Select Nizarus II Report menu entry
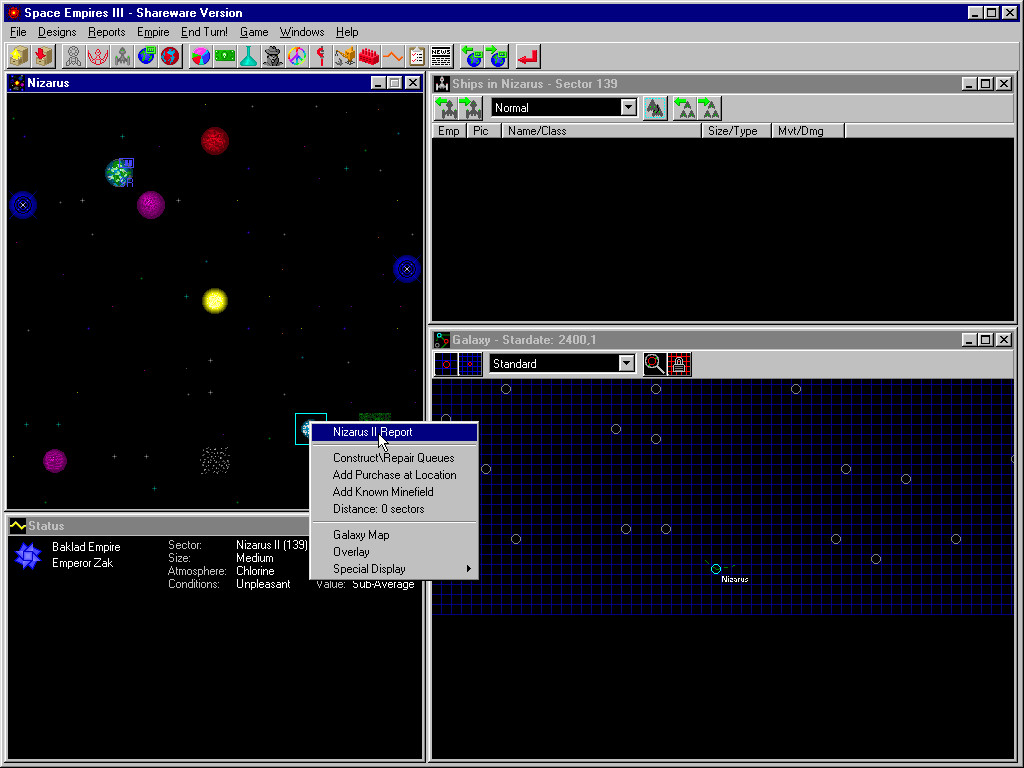Screen dimensions: 1024x768 click(372, 432)
